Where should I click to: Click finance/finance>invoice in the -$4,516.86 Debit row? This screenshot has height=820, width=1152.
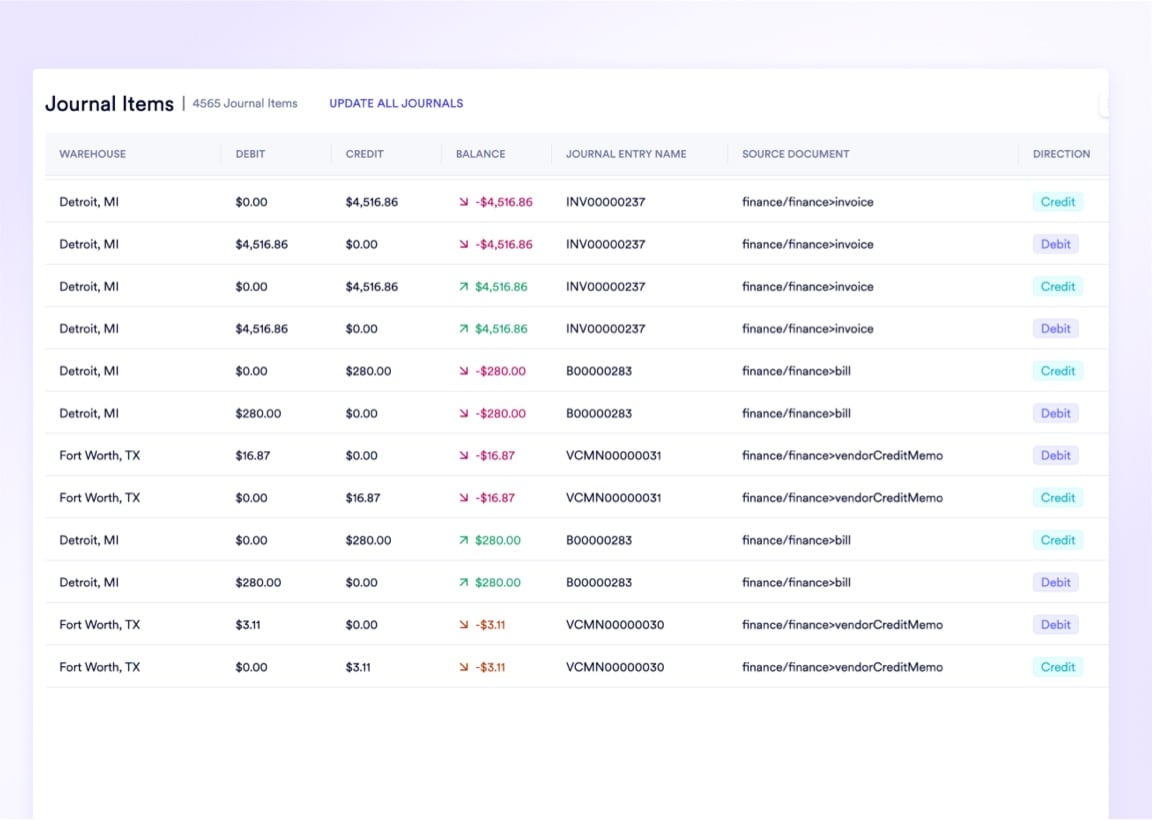(807, 245)
